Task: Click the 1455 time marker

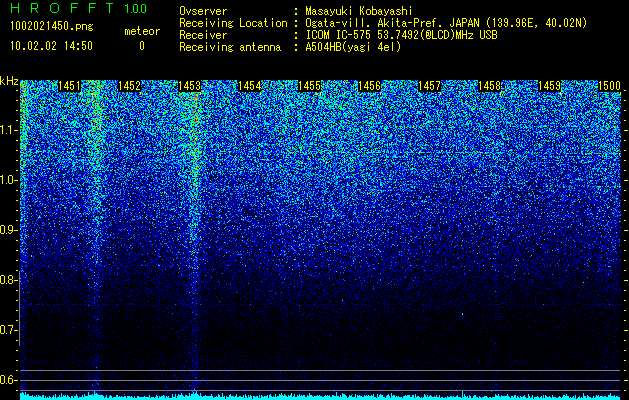Action: [310, 86]
